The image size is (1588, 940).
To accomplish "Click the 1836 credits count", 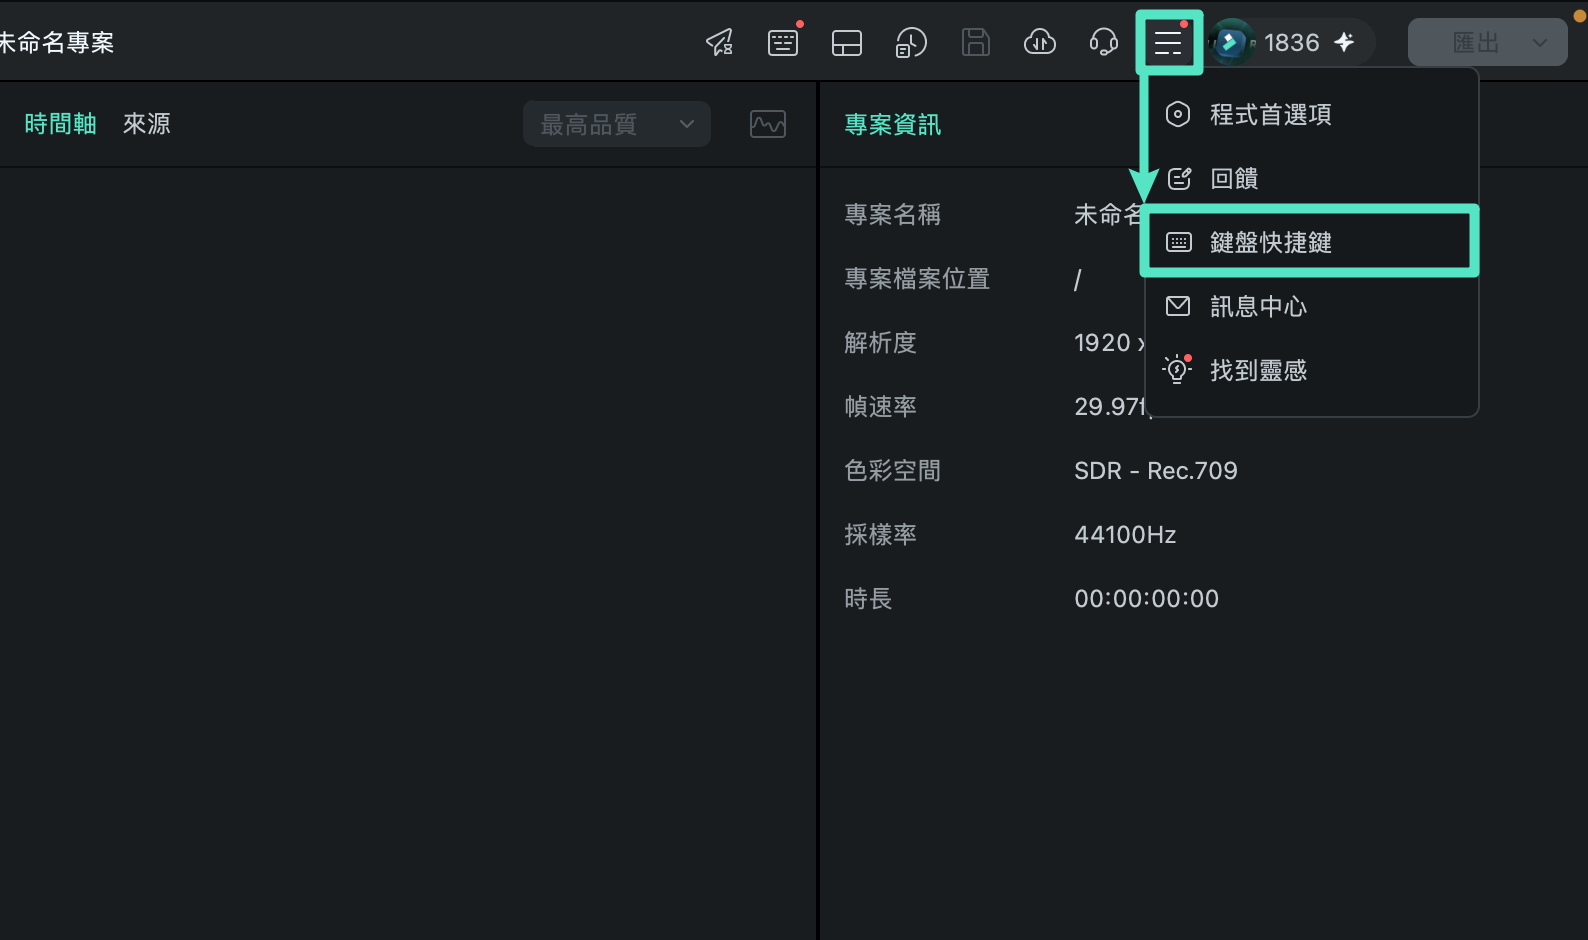I will pos(1291,43).
